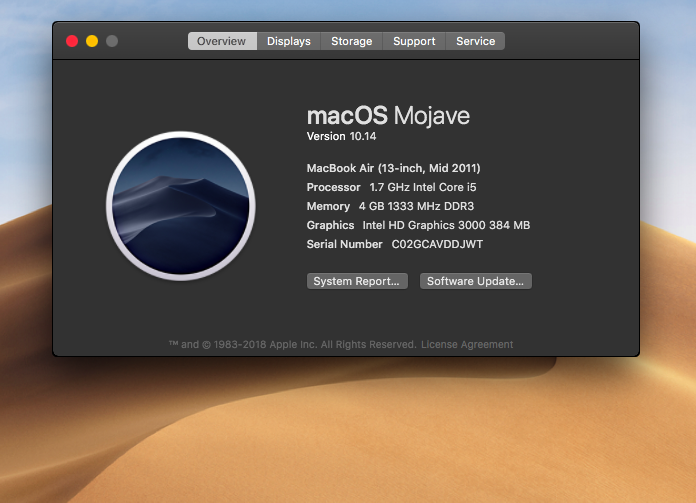Click the disabled gray zoom button
The image size is (696, 503).
click(112, 41)
